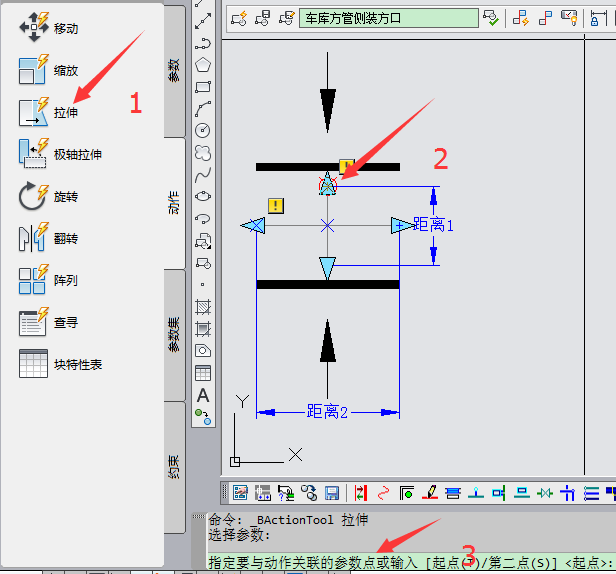The height and width of the screenshot is (574, 616).
Task: Click the block name field 车库方管侧装方口
Action: coord(389,18)
